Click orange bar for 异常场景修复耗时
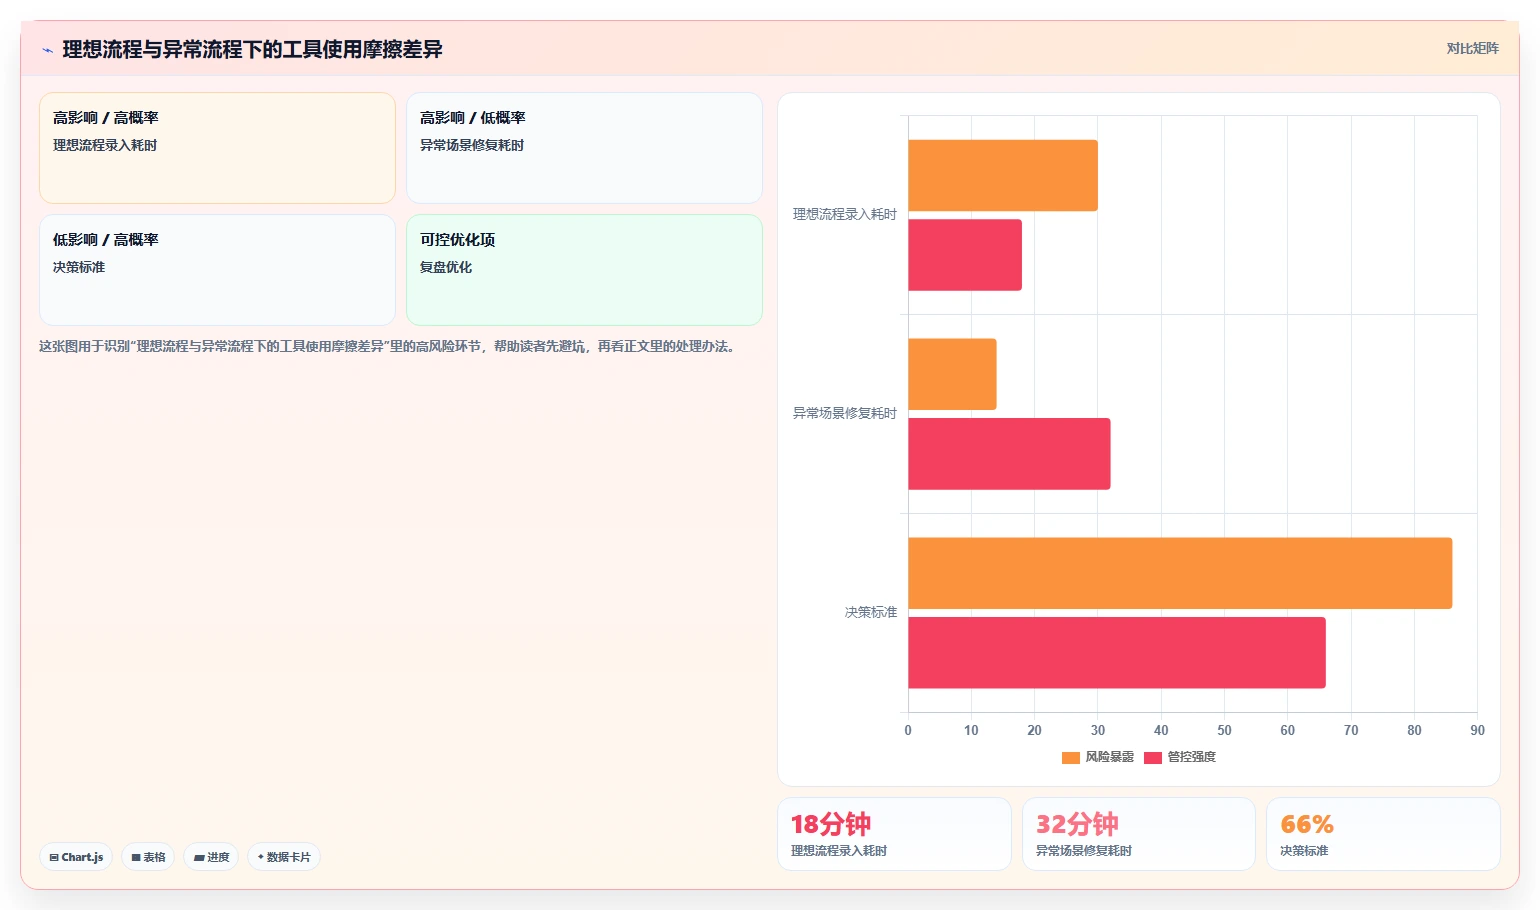This screenshot has width=1540, height=910. point(952,374)
